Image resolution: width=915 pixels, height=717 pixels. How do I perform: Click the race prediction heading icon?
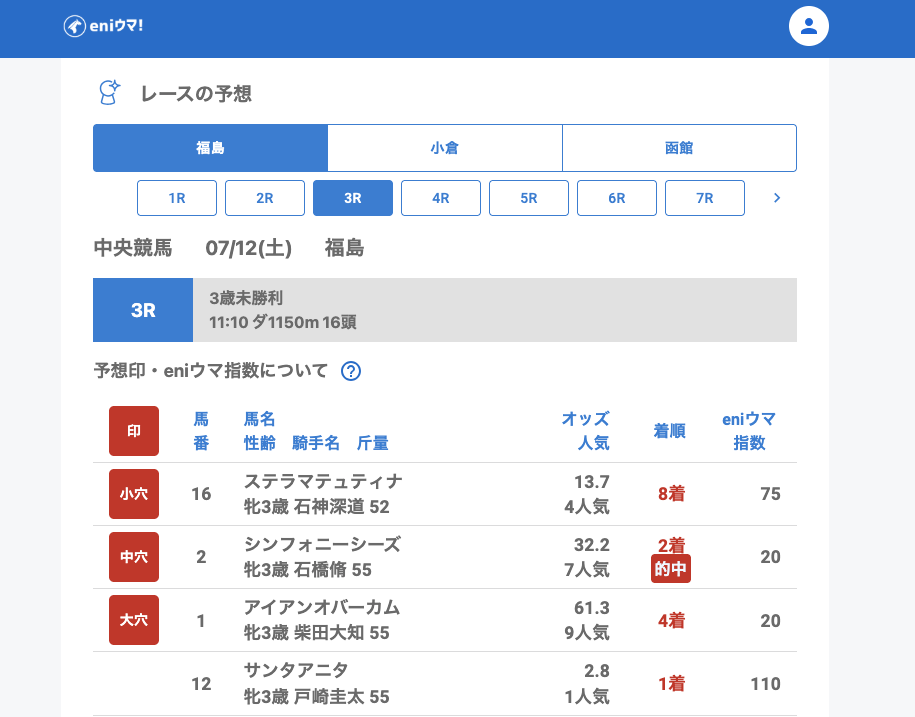point(108,93)
